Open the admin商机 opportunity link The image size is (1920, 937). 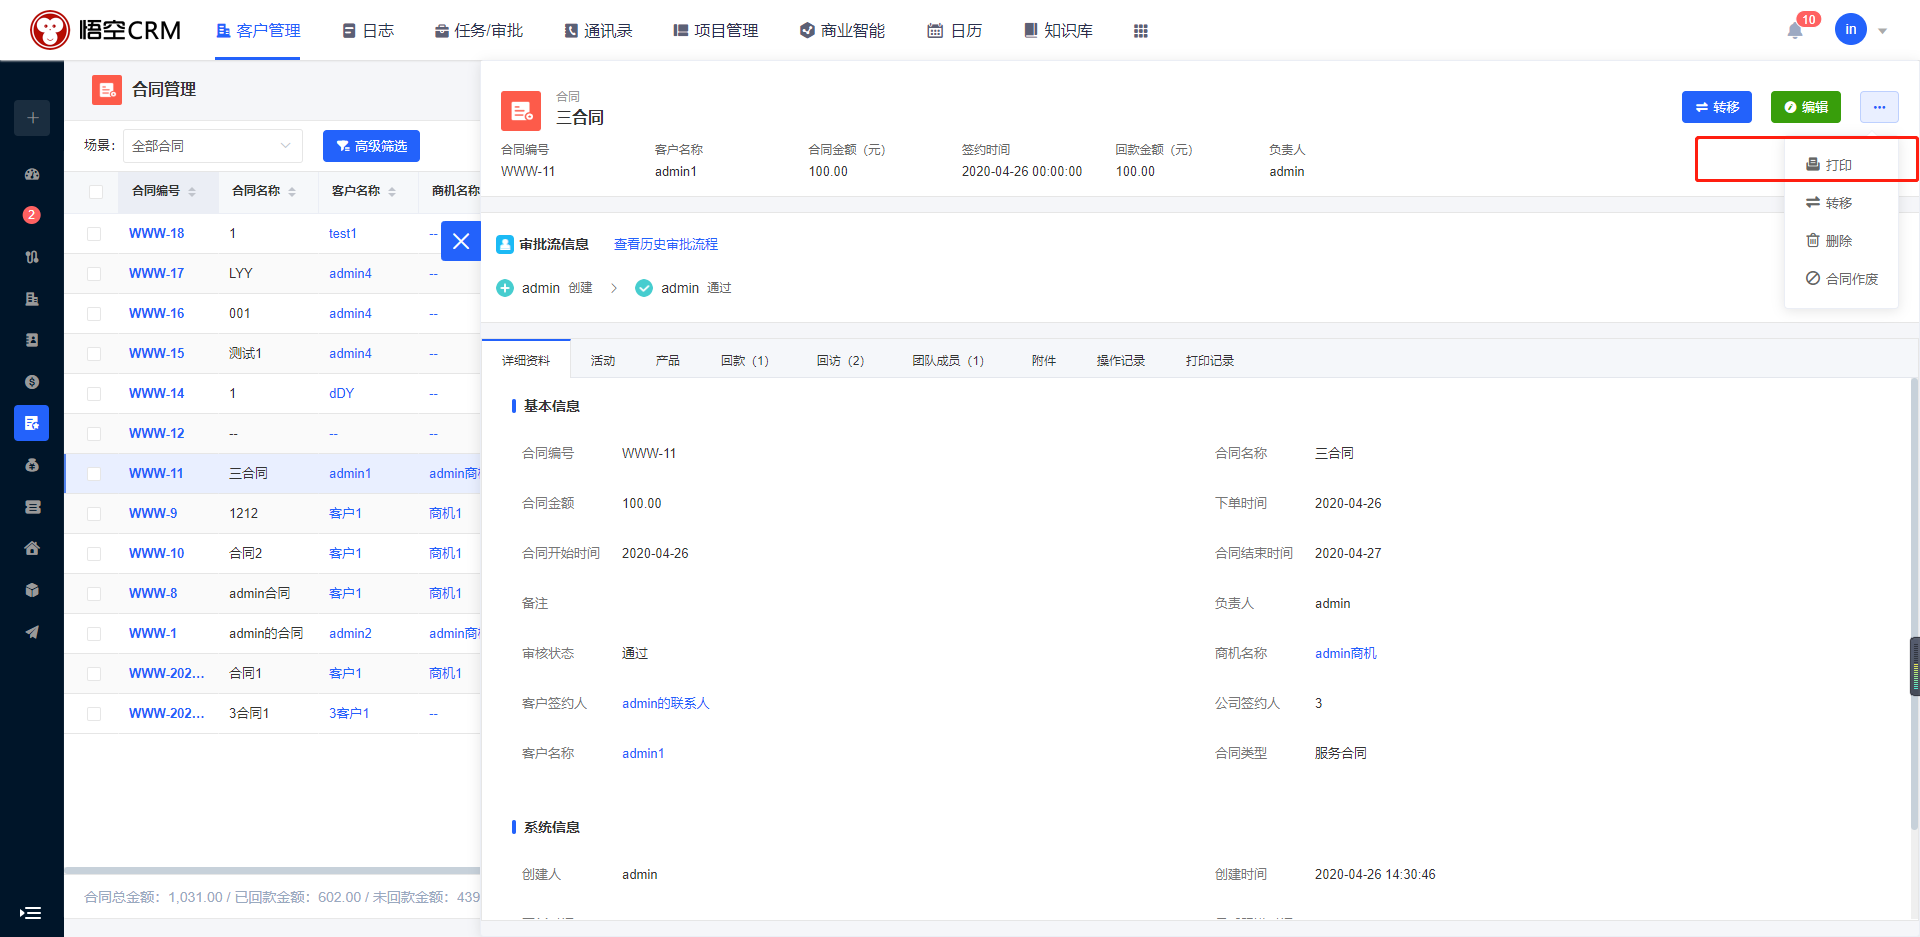pos(1345,654)
